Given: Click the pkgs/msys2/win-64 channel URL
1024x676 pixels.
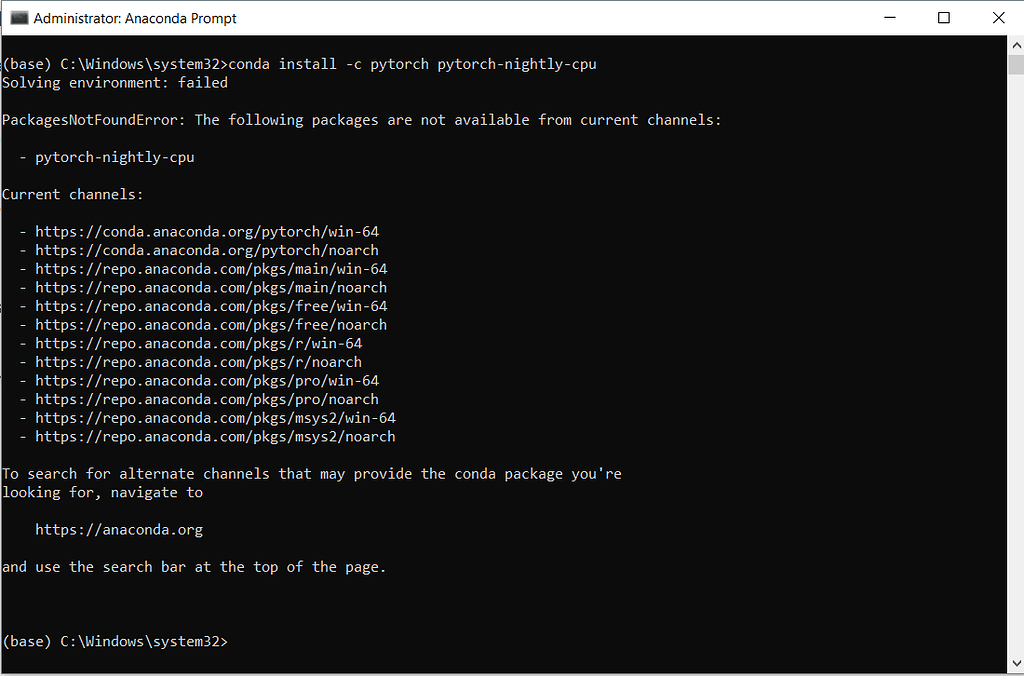Looking at the screenshot, I should click(x=215, y=418).
